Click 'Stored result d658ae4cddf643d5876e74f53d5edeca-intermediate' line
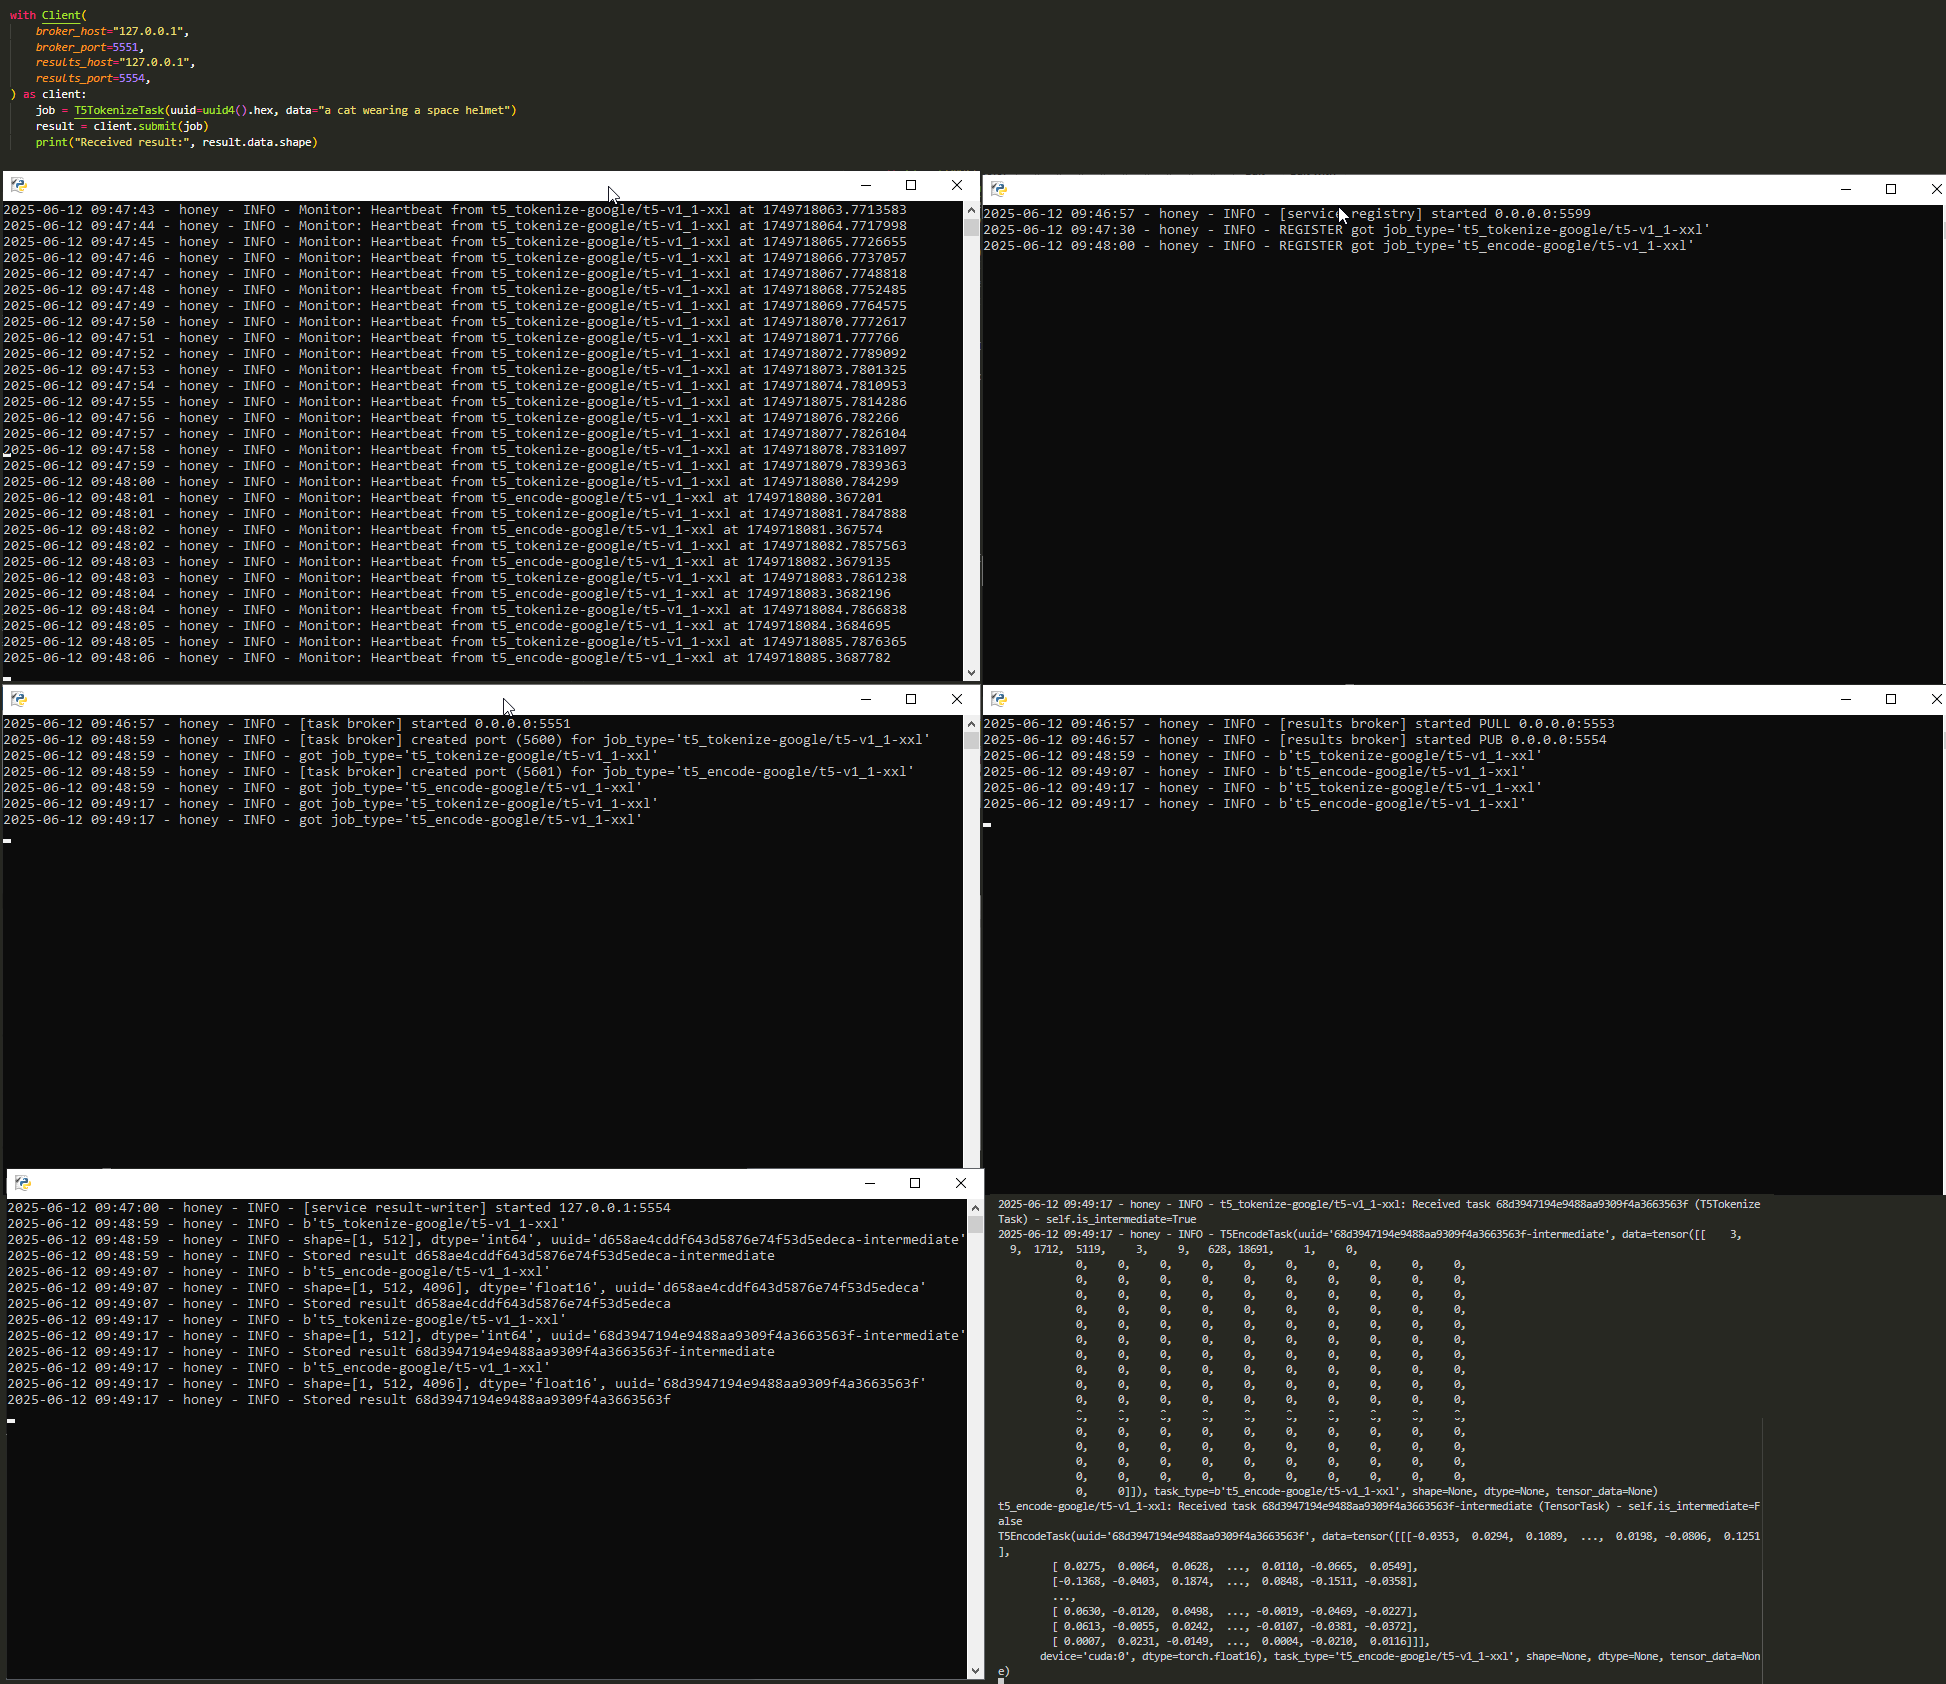 pos(391,1256)
